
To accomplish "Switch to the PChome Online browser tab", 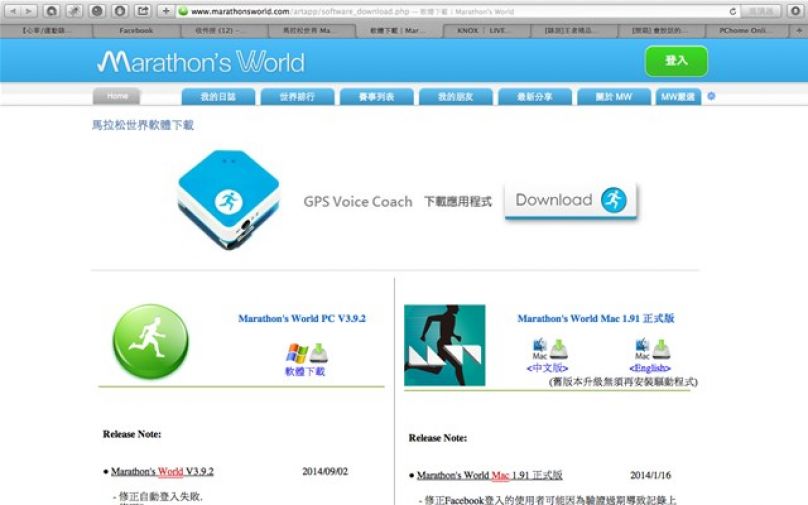I will click(747, 31).
